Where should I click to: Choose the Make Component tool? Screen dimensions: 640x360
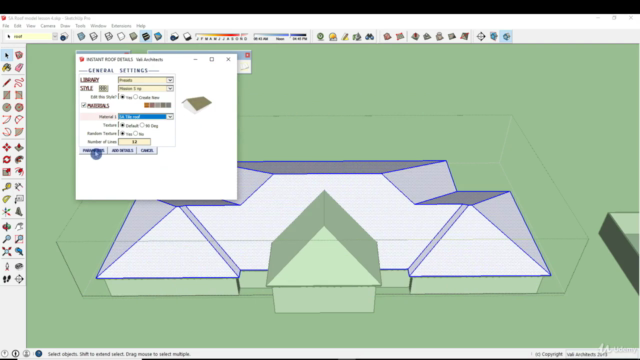tap(19, 55)
